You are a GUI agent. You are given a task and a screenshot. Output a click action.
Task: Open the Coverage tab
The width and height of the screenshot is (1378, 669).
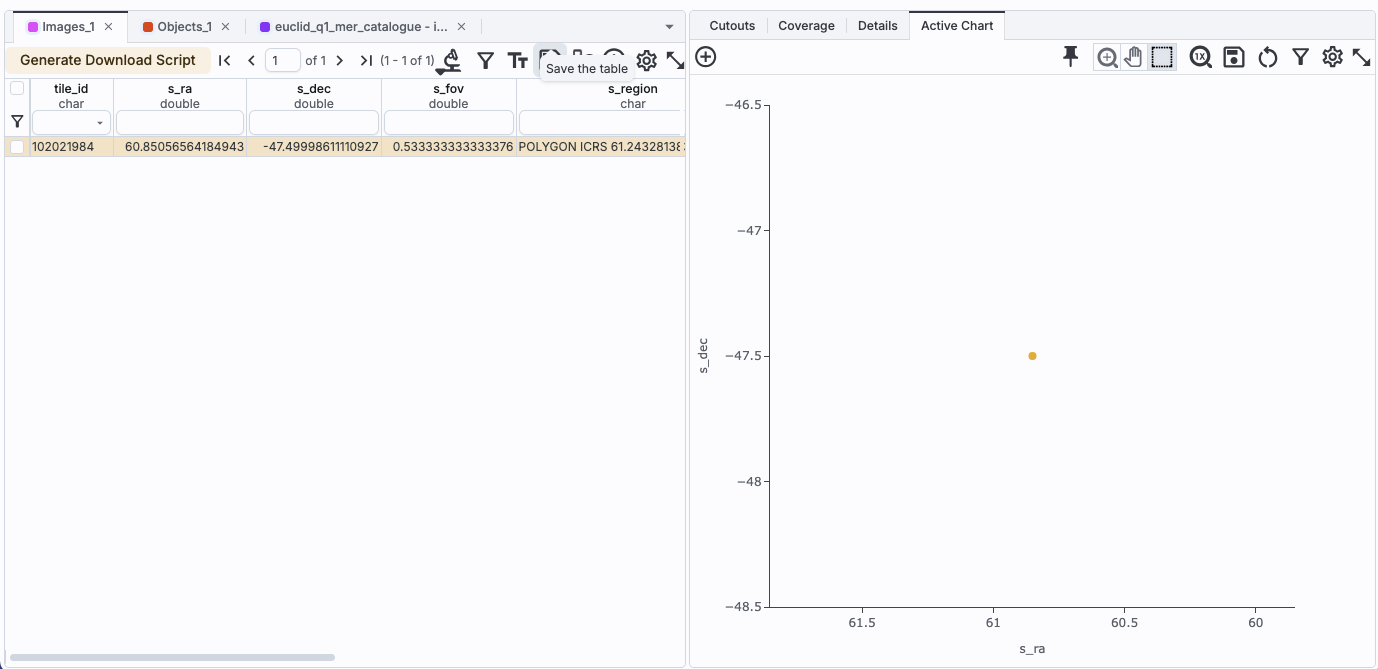point(806,26)
